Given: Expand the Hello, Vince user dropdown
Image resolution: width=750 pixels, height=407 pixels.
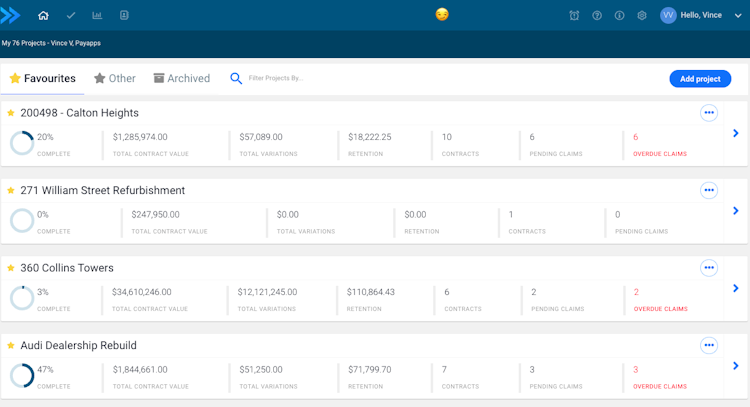Looking at the screenshot, I should click(738, 15).
